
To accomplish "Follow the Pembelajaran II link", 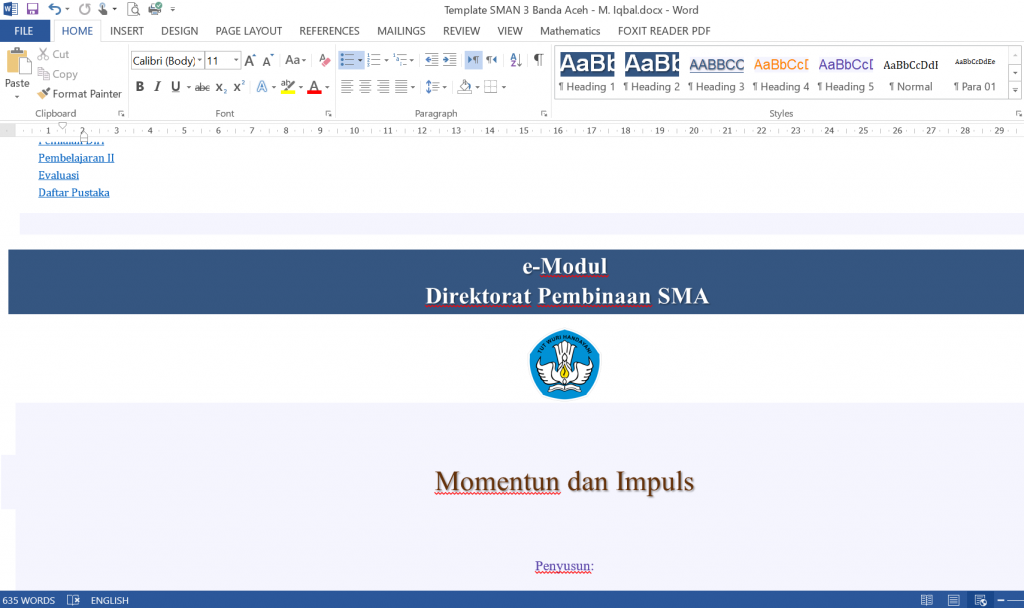I will click(76, 157).
